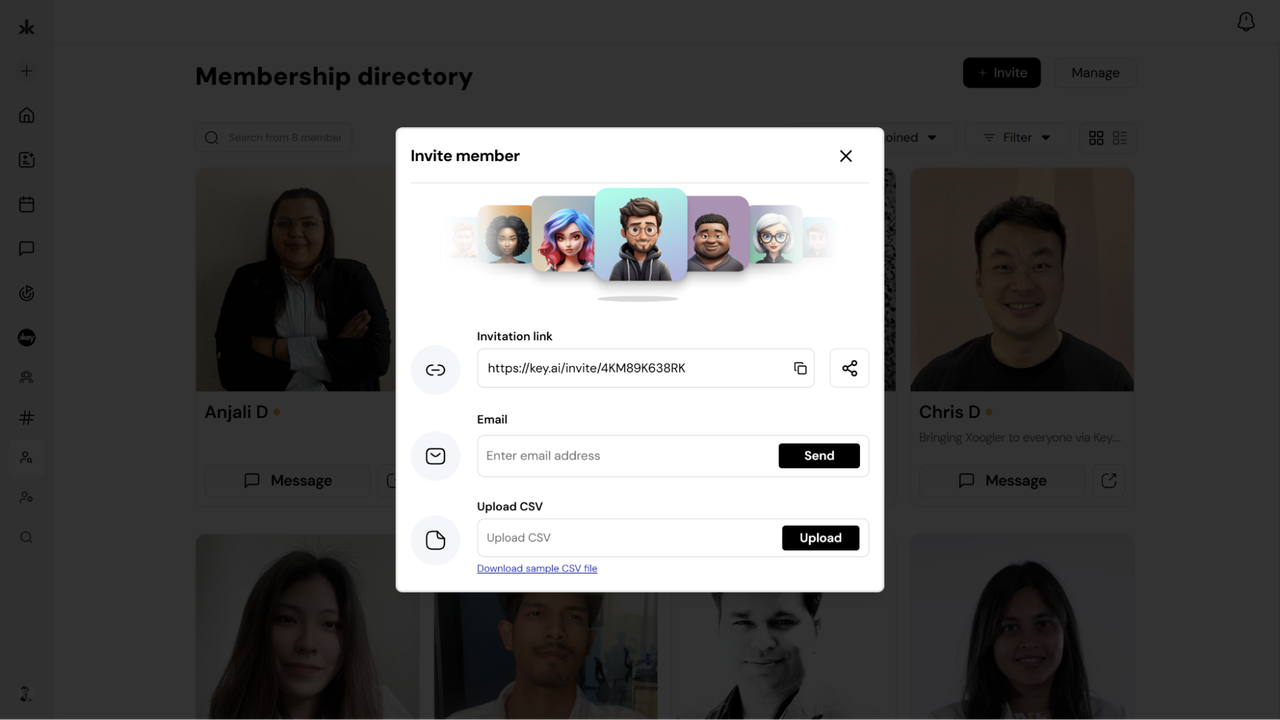Click the Upload button for CSV

coord(820,538)
